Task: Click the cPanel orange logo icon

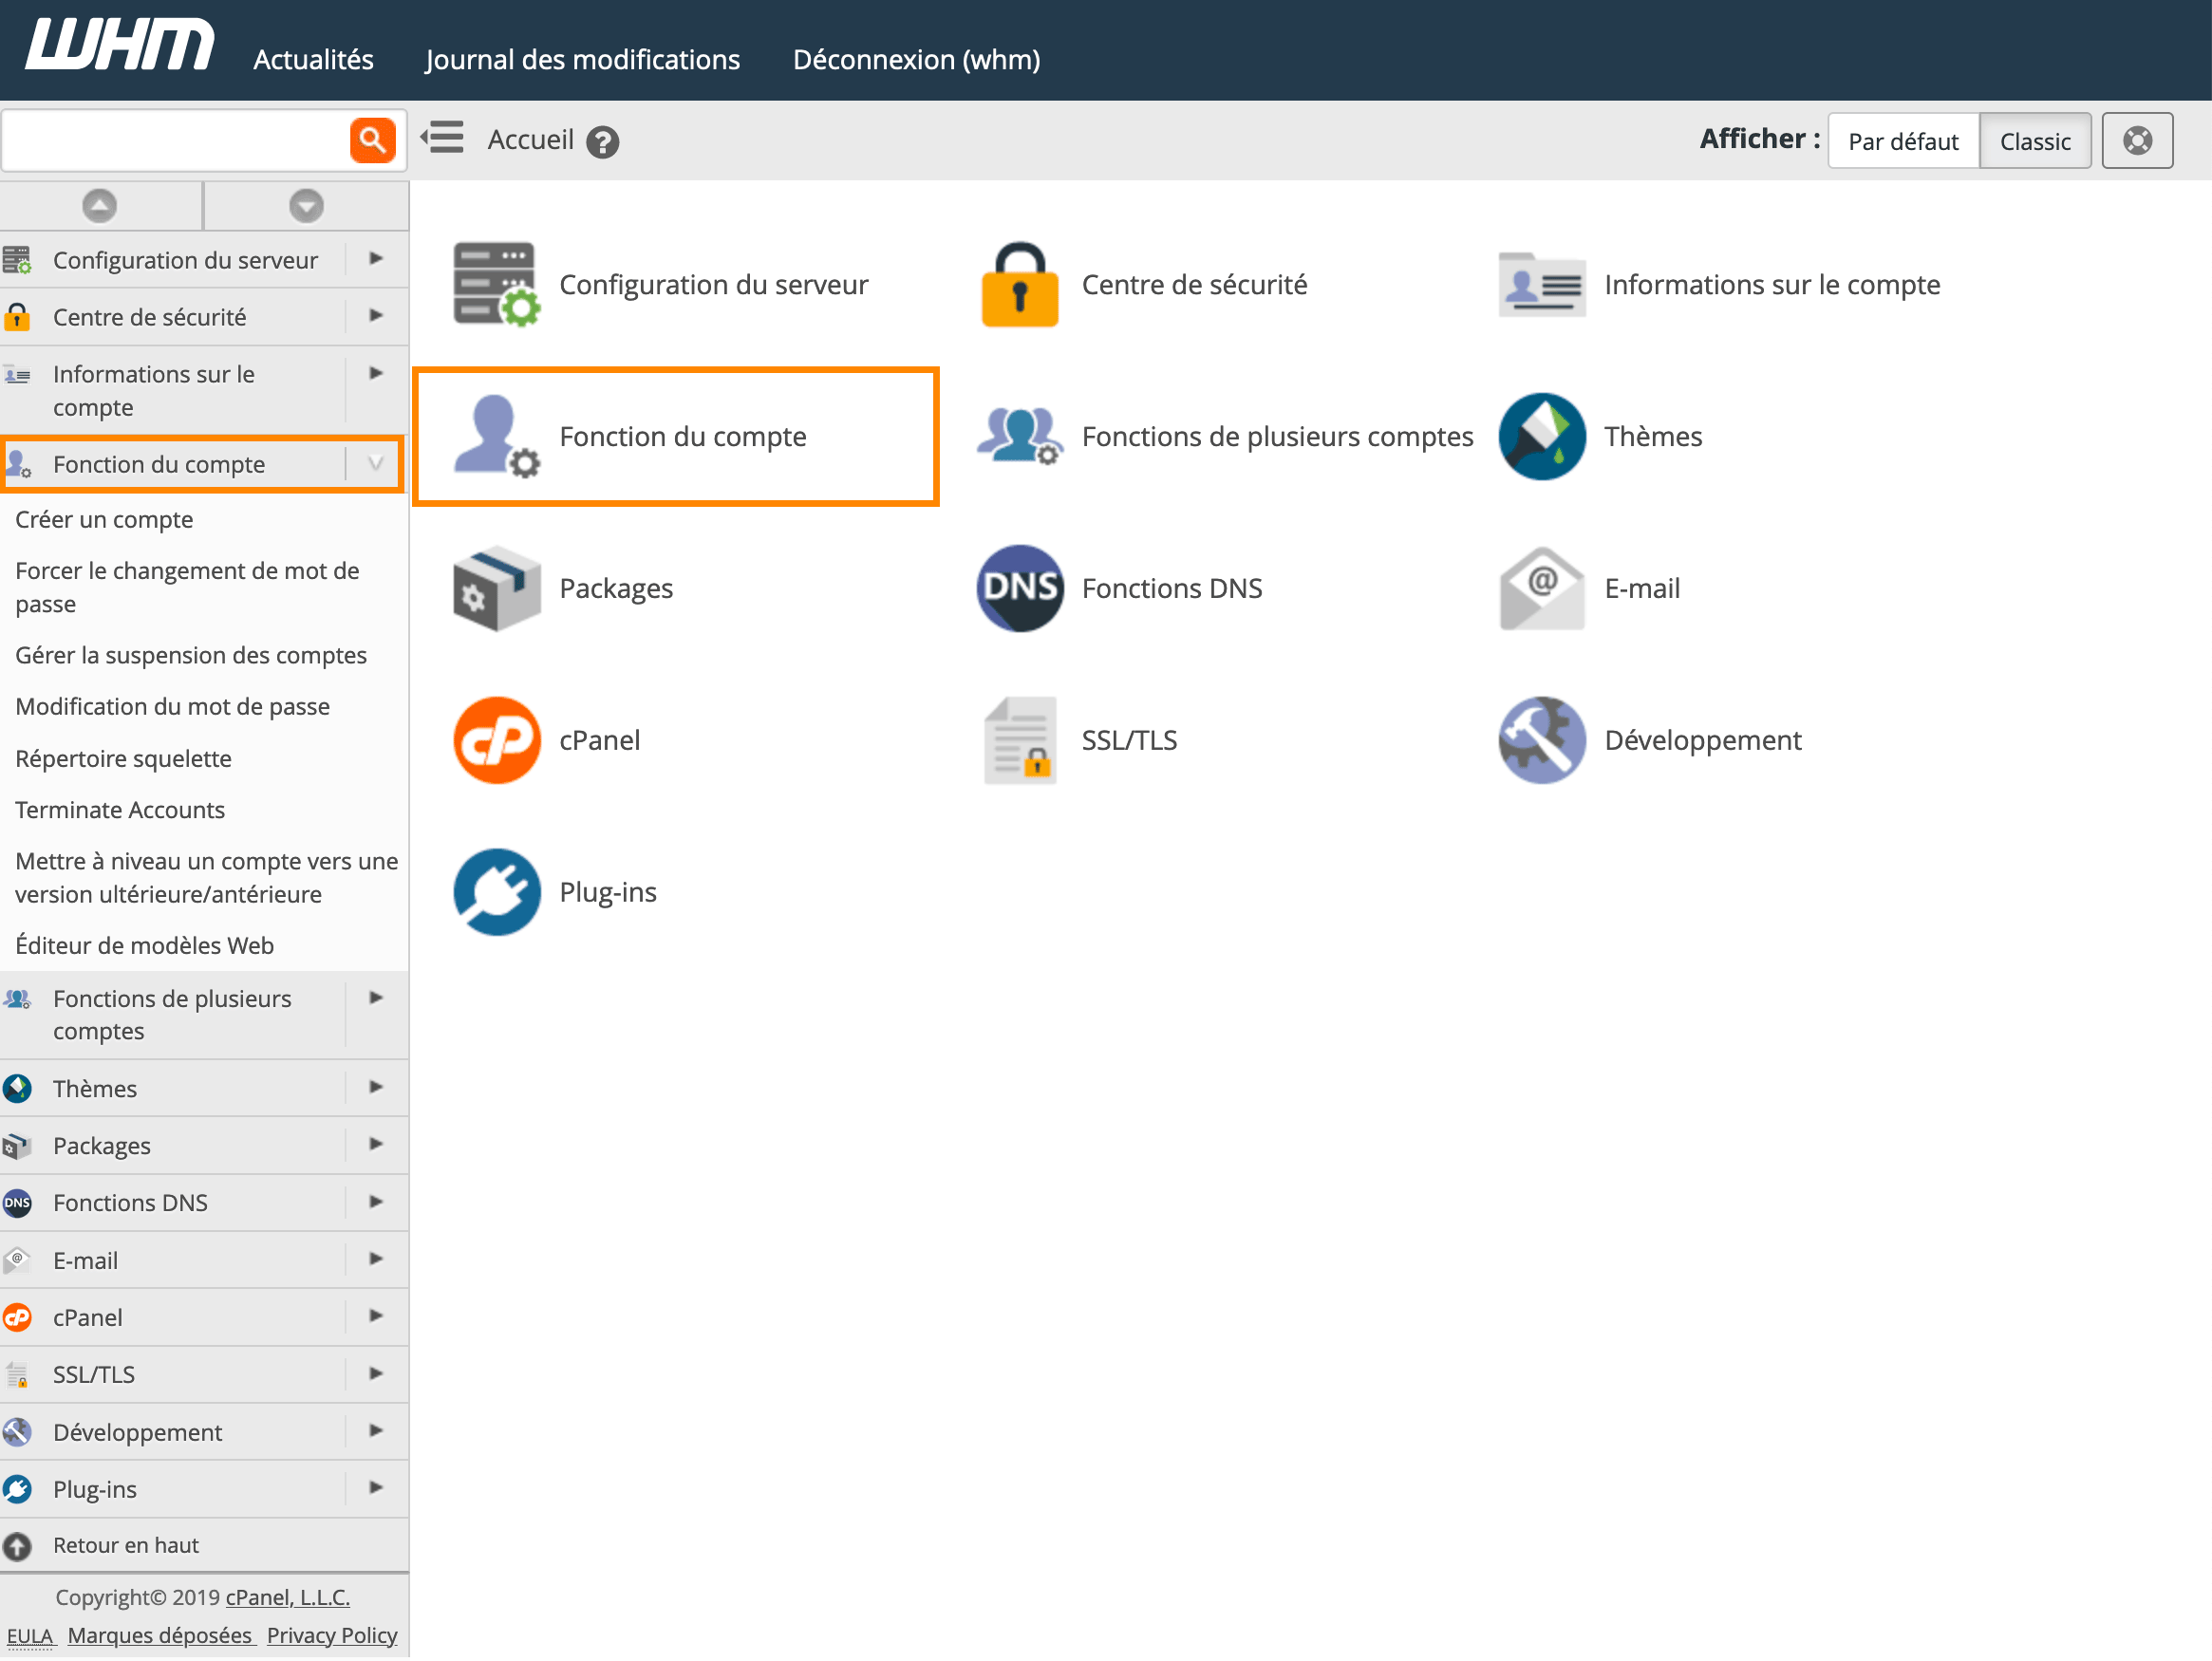Action: tap(497, 740)
